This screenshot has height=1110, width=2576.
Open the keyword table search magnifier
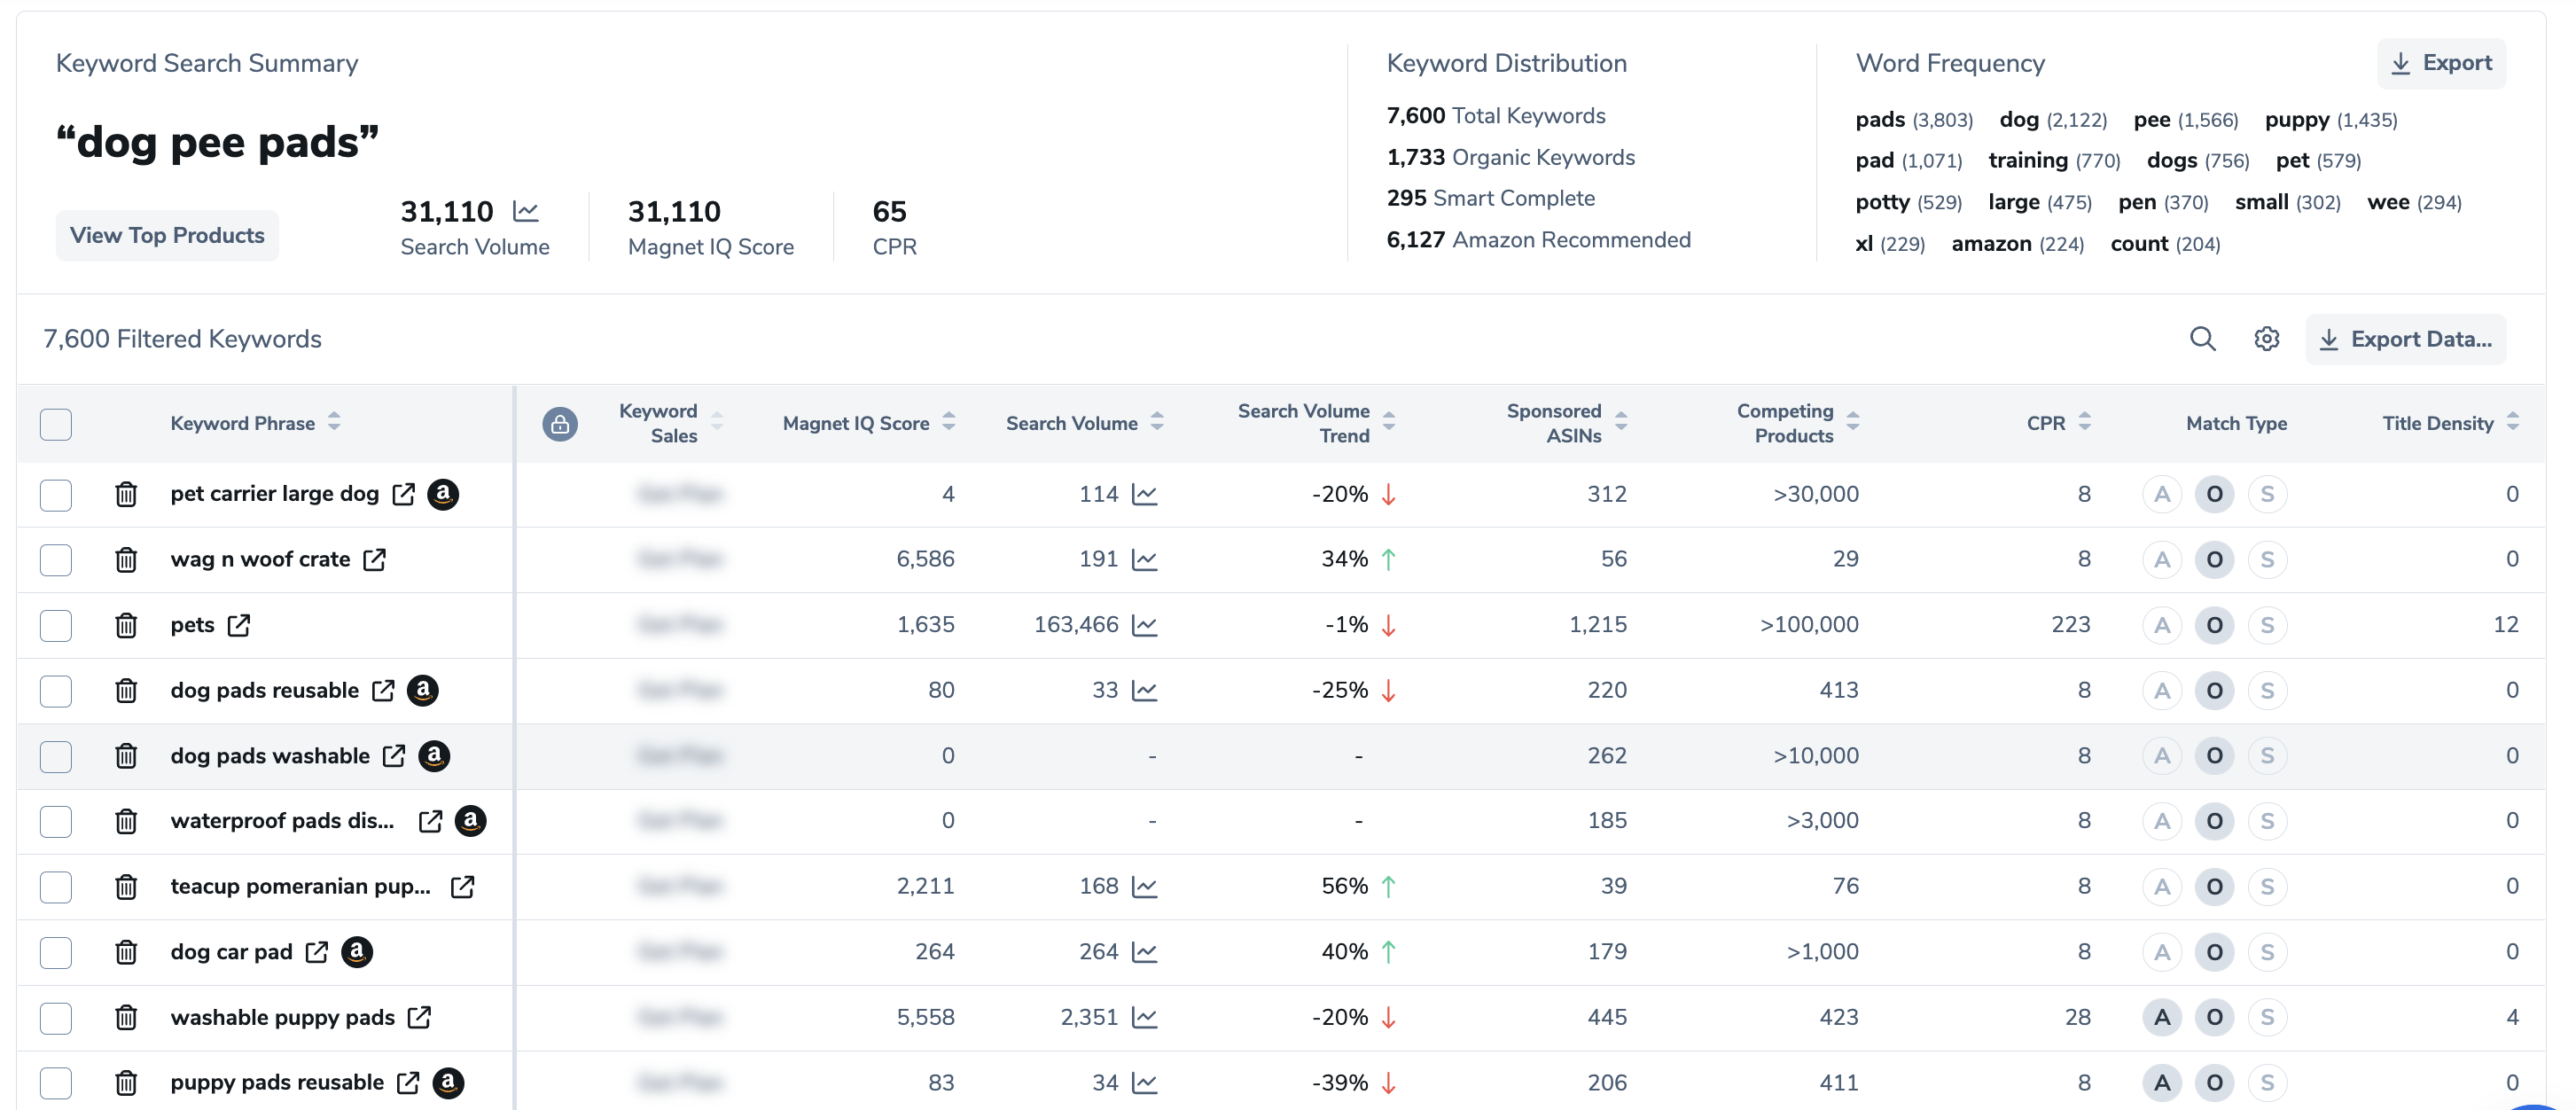[x=2202, y=339]
